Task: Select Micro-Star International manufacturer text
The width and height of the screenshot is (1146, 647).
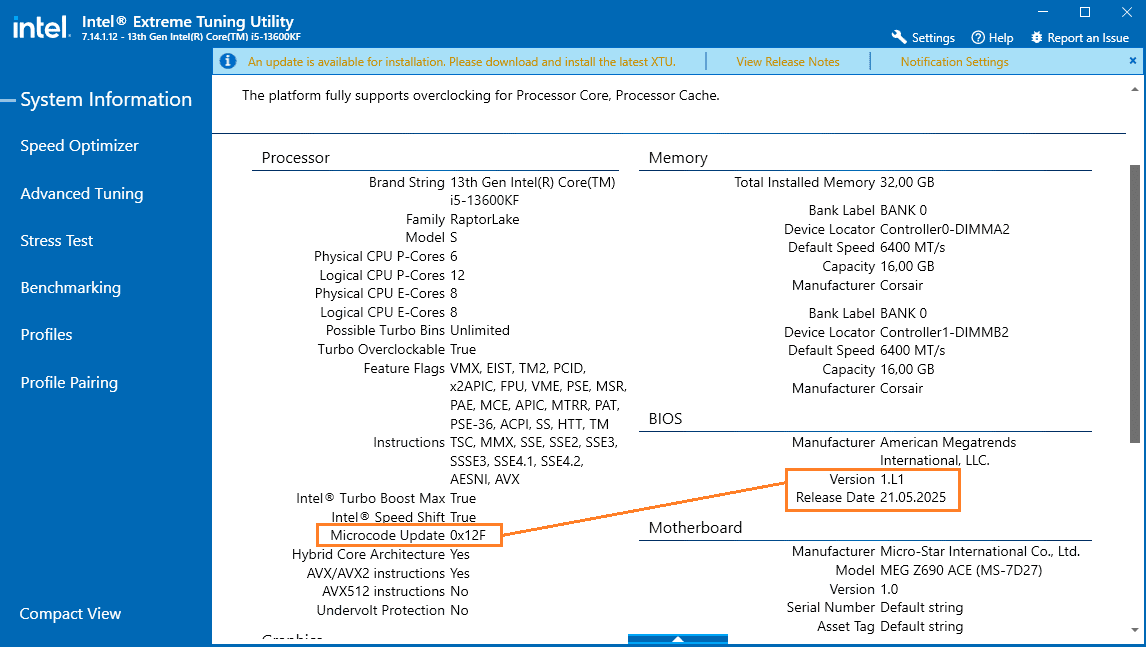Action: [x=979, y=552]
